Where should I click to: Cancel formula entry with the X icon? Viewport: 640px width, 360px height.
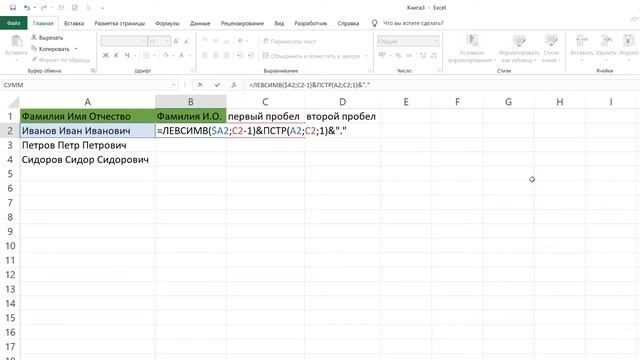(200, 85)
